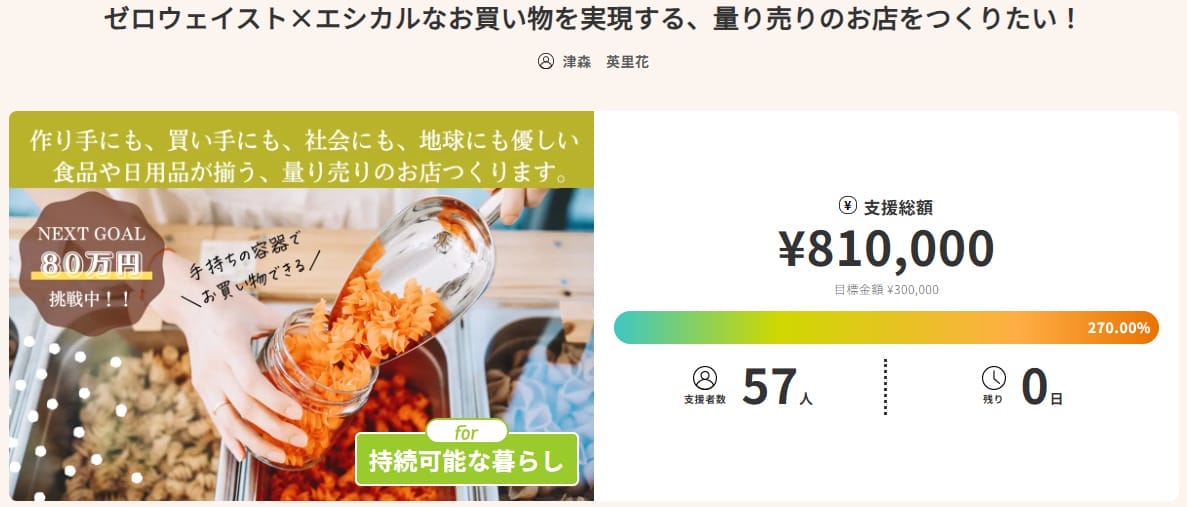The width and height of the screenshot is (1187, 507).
Task: Click the user profile icon beside the author name
Action: (x=546, y=61)
